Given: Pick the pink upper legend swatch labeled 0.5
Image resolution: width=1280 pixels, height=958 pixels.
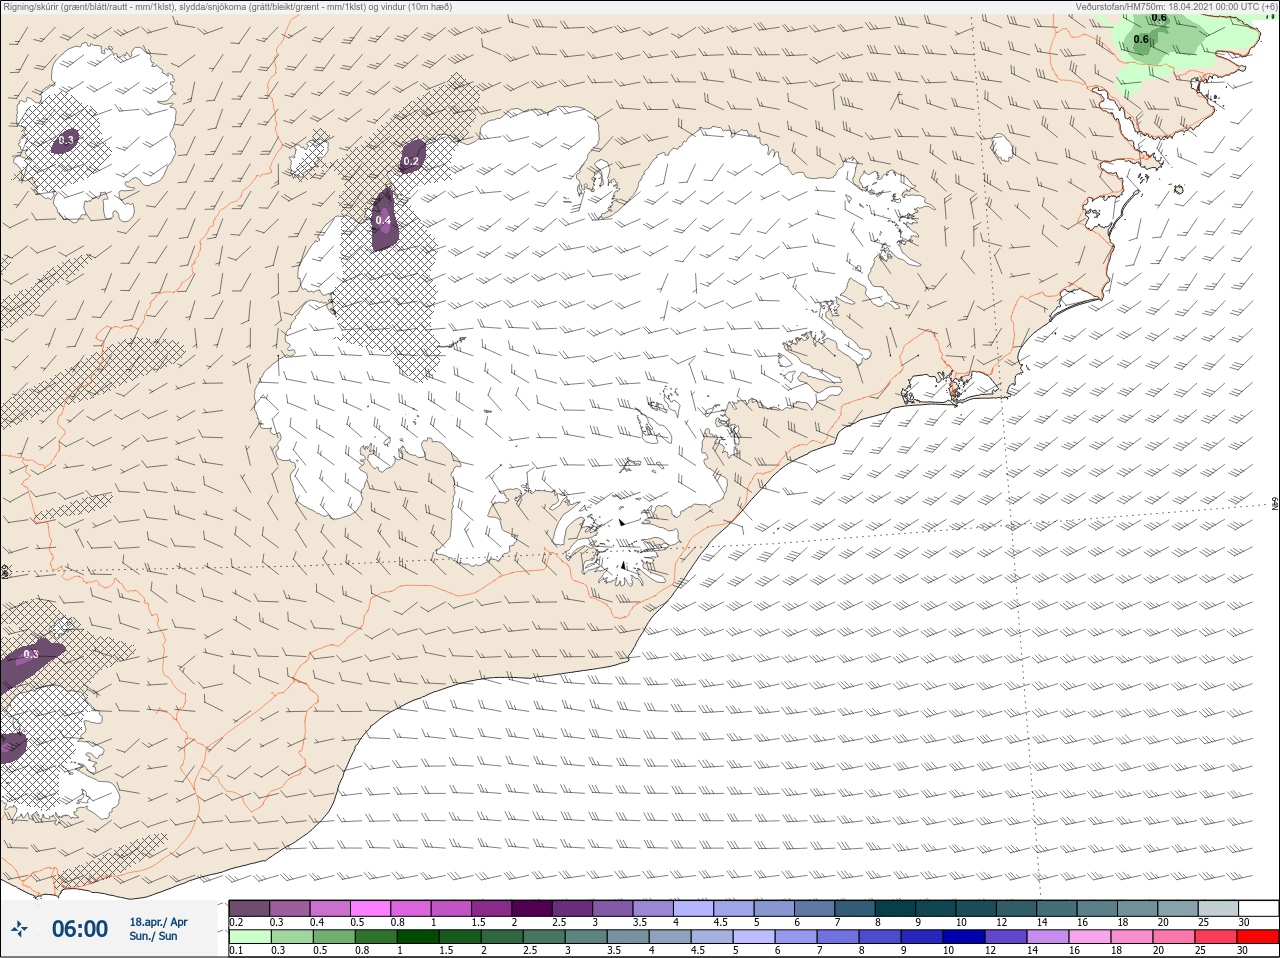Looking at the screenshot, I should pos(370,908).
